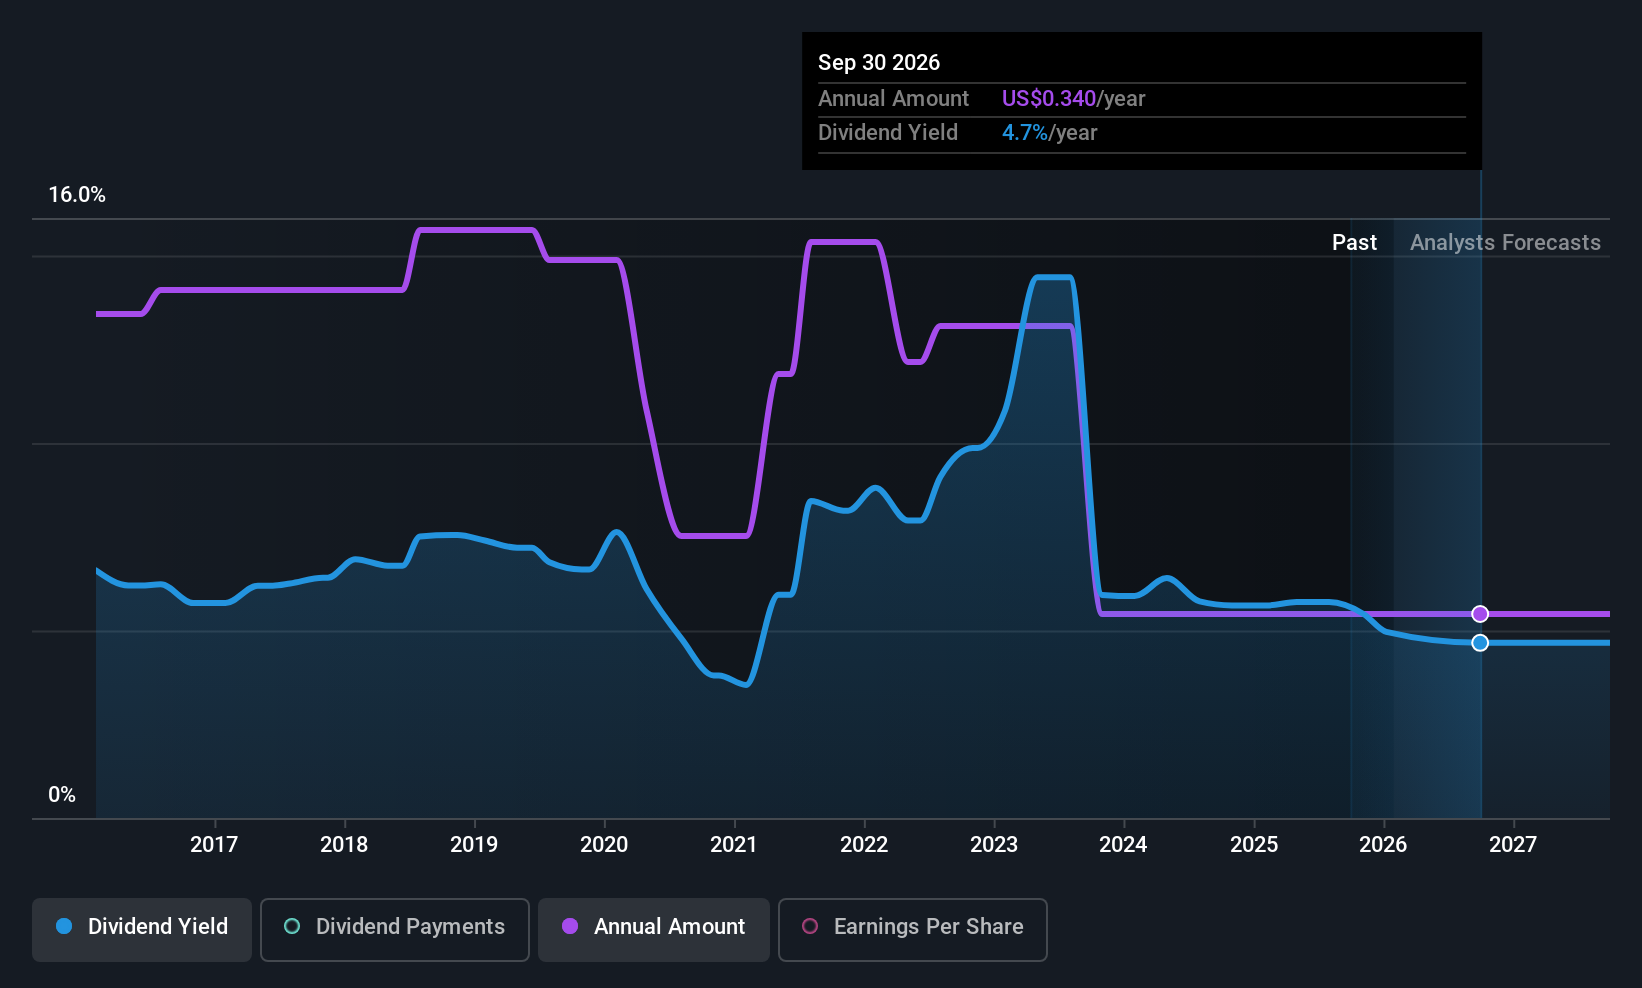The image size is (1642, 988).
Task: Click the Past section label
Action: pyautogui.click(x=1354, y=243)
